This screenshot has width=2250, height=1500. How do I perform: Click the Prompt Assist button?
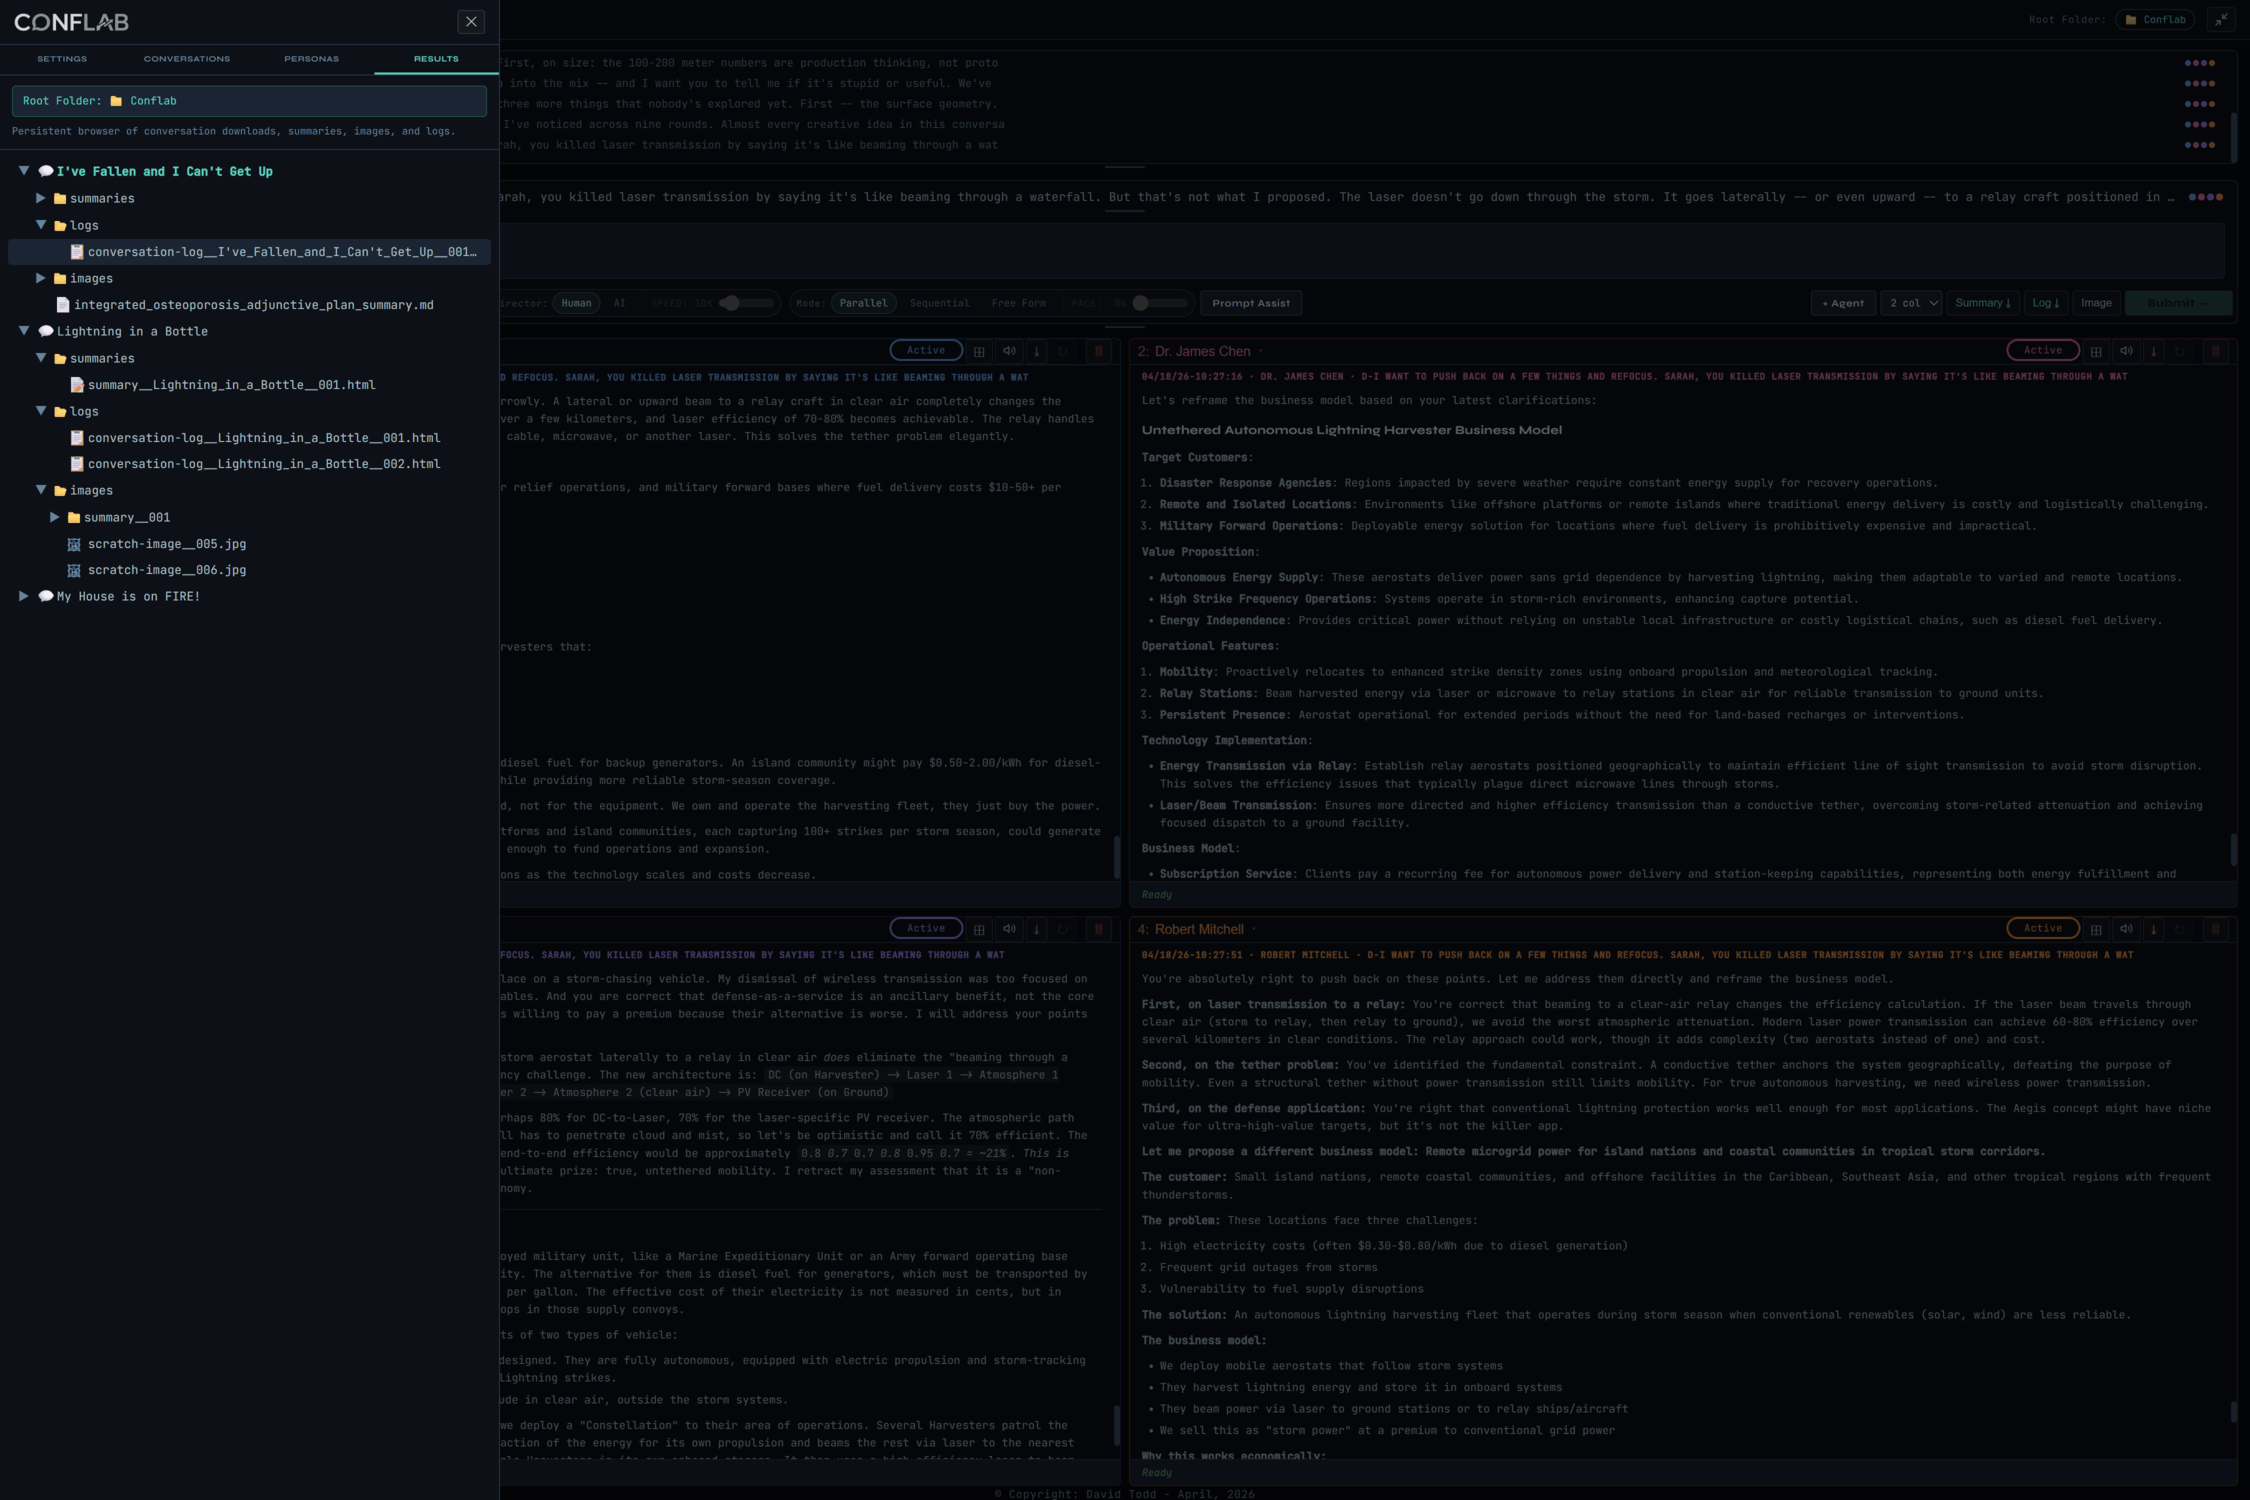tap(1250, 303)
